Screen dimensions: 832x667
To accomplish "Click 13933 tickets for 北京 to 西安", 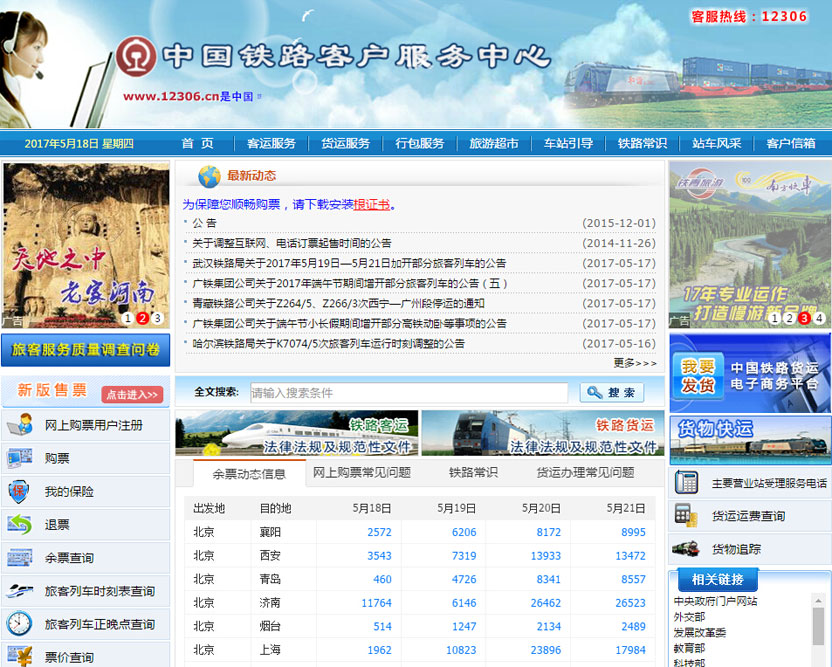I will tap(545, 556).
